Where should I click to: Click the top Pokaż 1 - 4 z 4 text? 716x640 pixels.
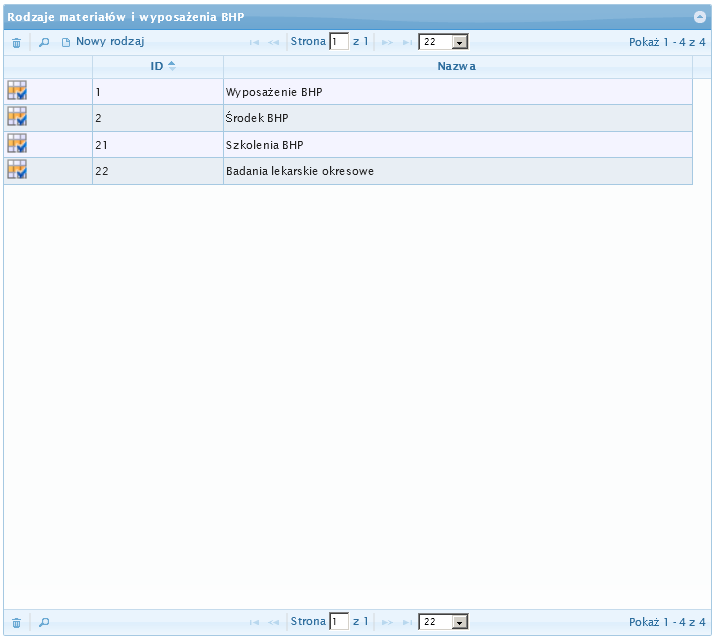coord(667,42)
